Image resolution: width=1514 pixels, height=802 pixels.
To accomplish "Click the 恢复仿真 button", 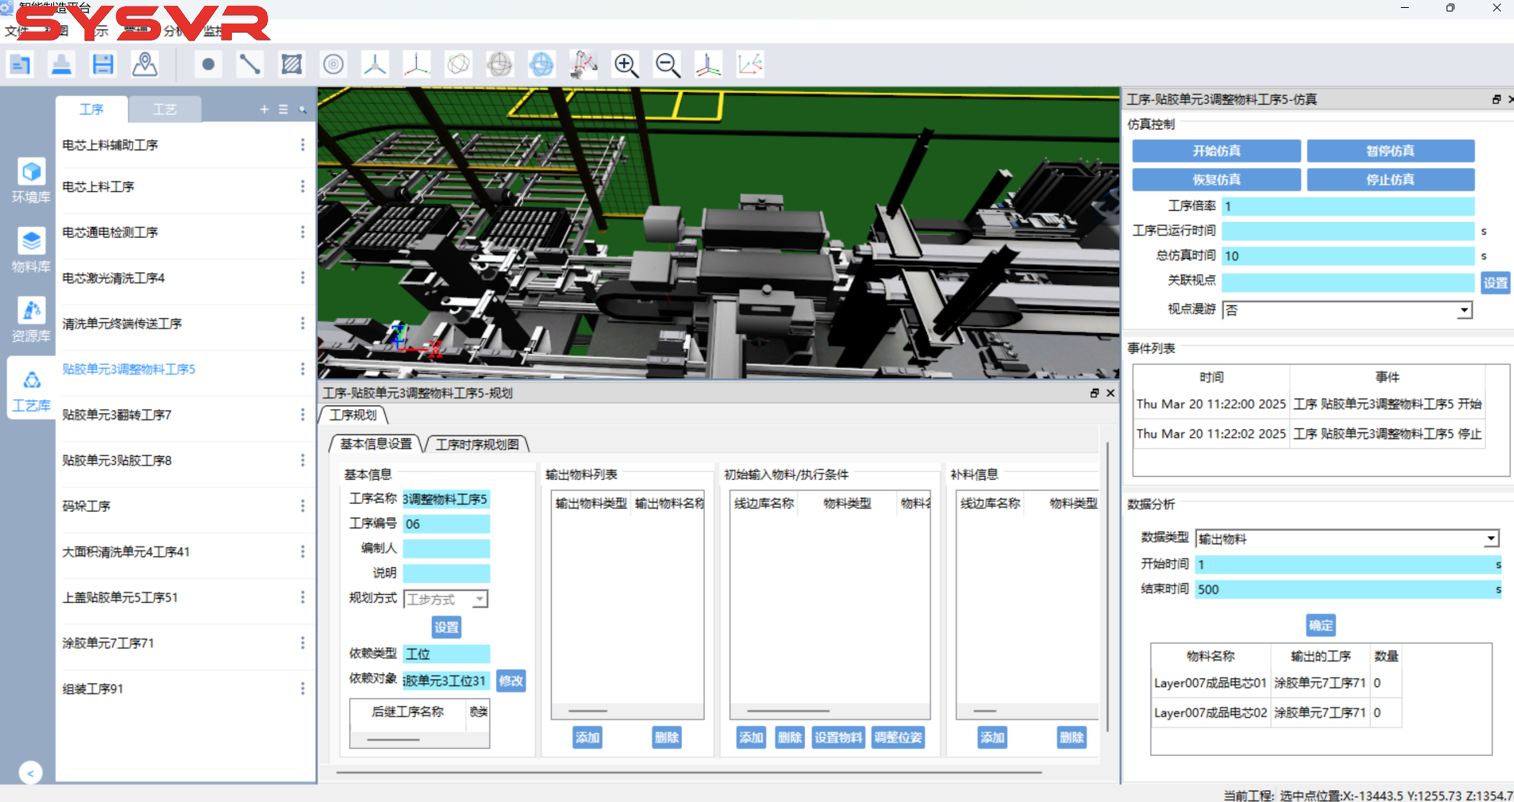I will (1216, 180).
